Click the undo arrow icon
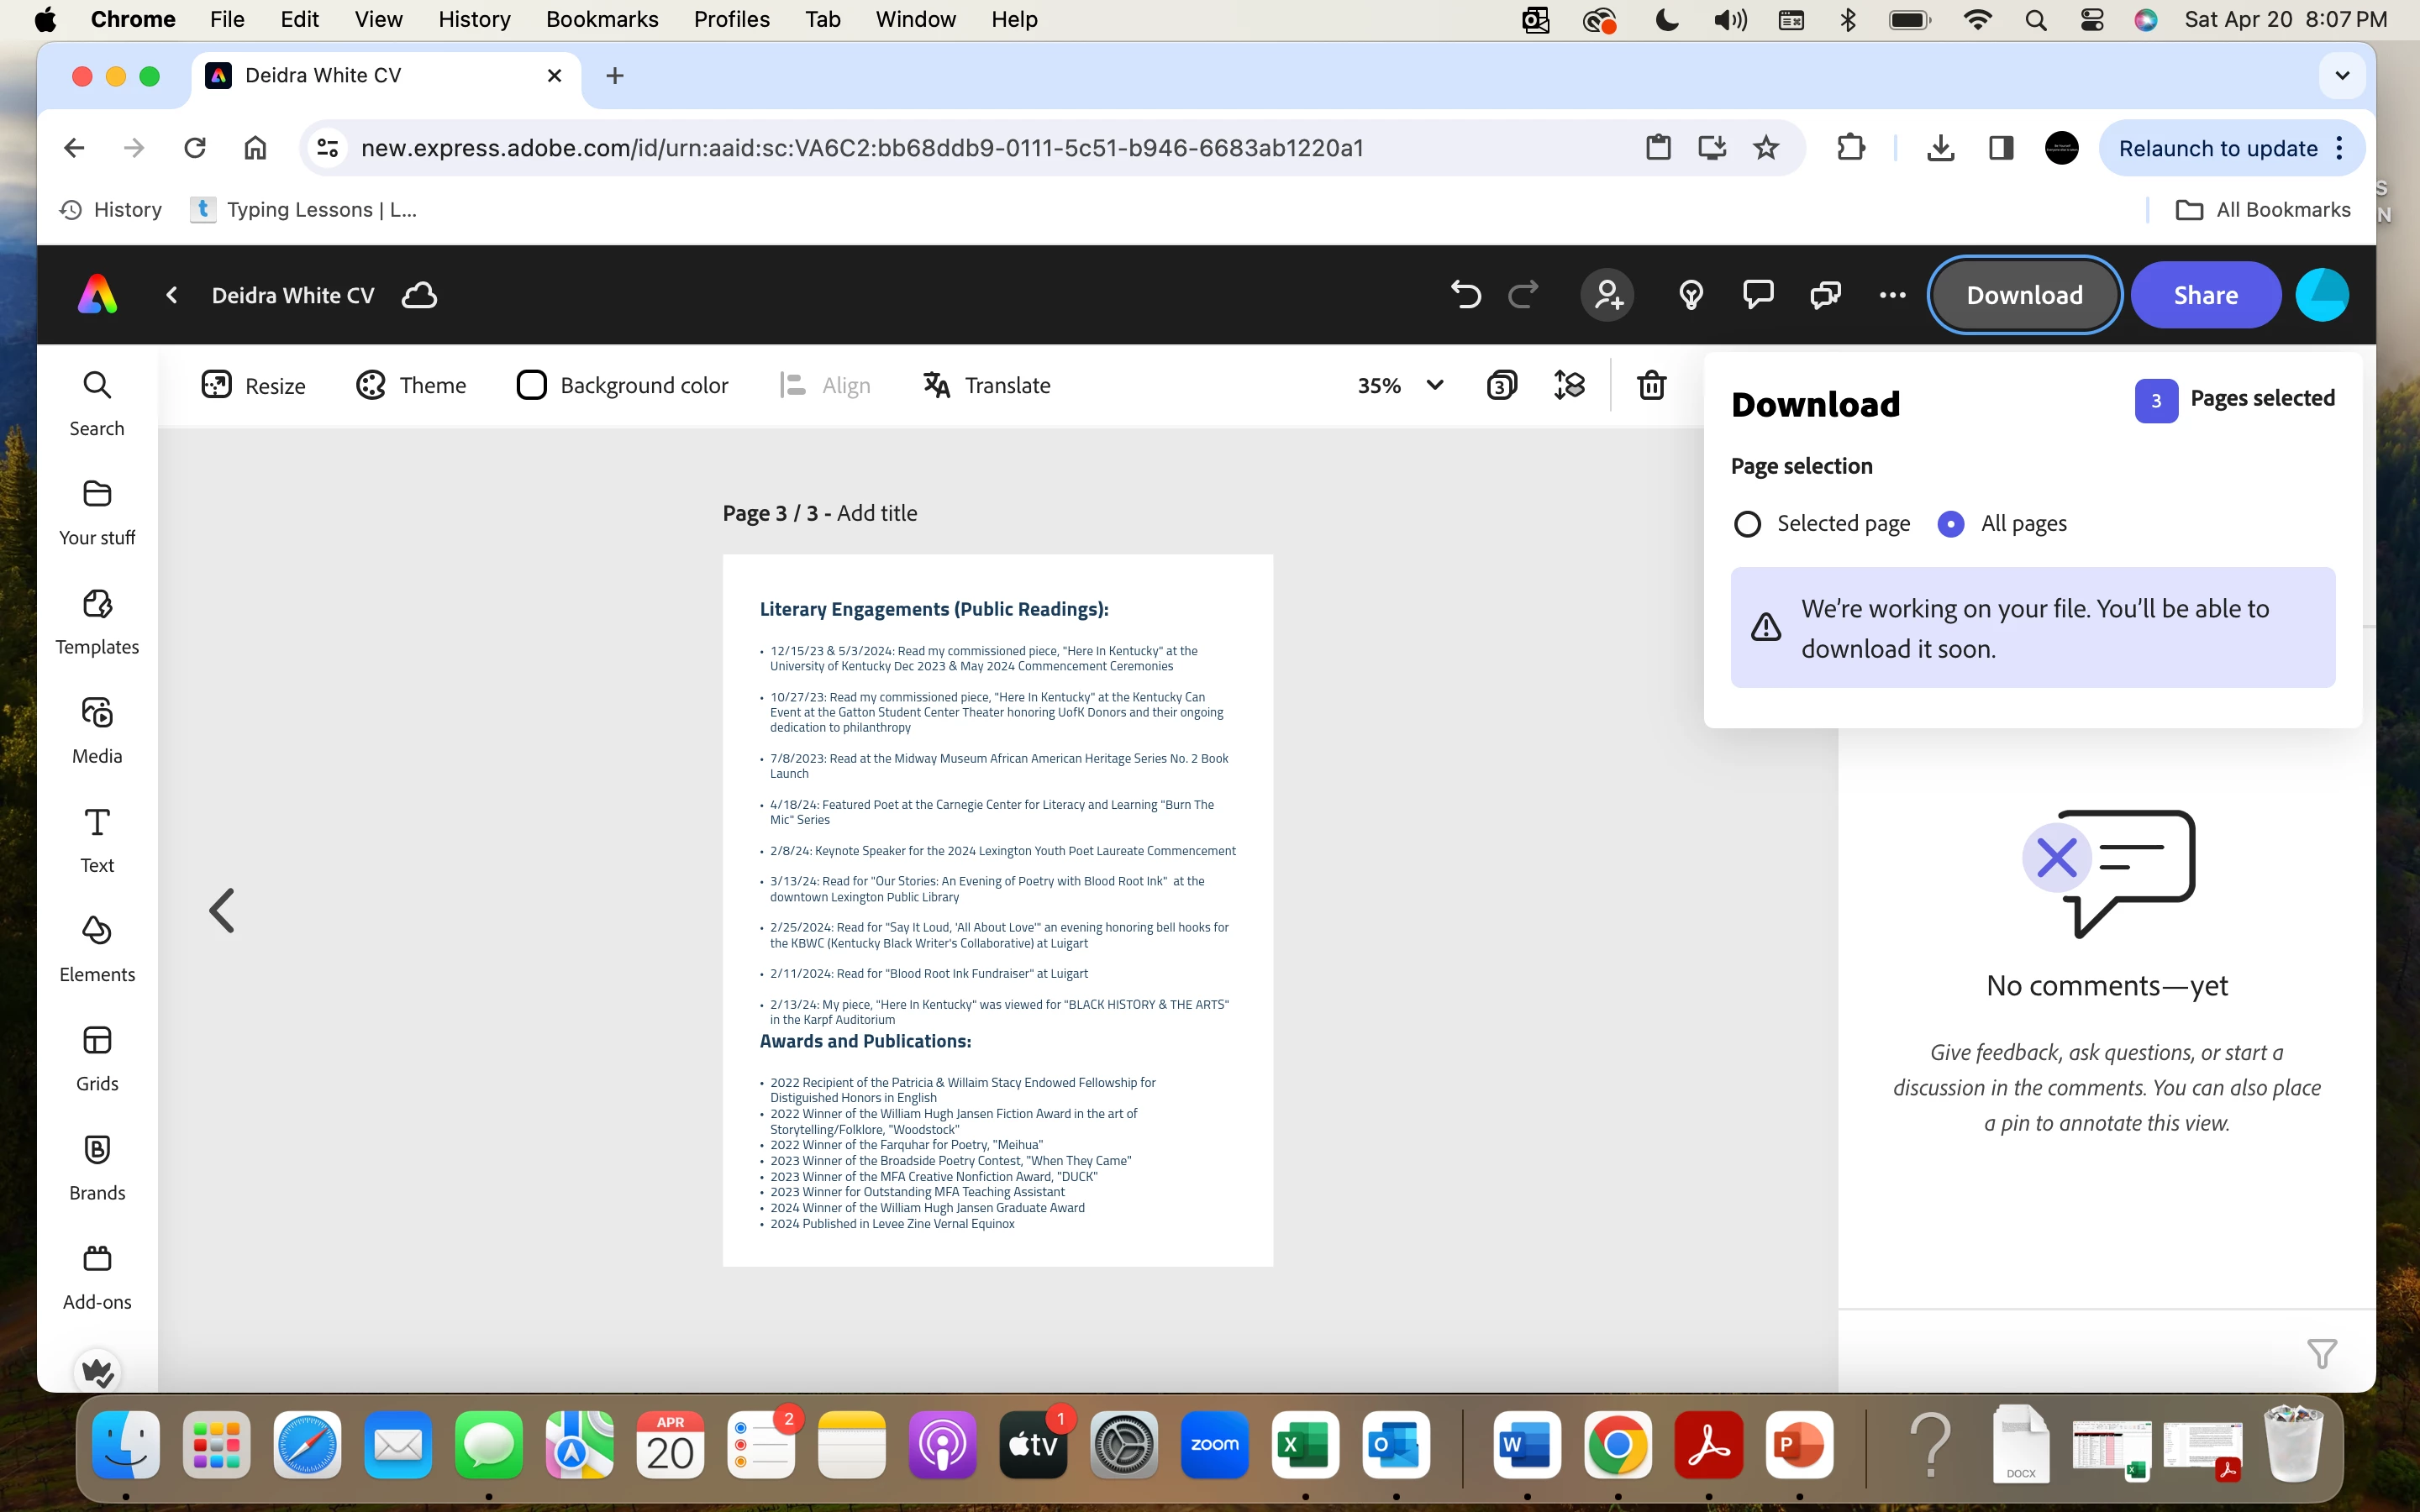2420x1512 pixels. click(x=1465, y=295)
